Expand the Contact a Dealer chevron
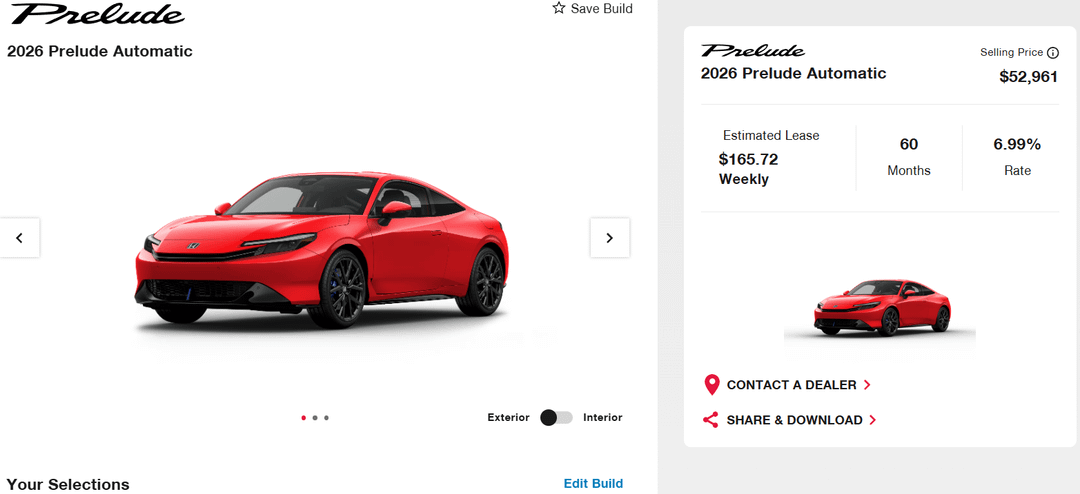The width and height of the screenshot is (1080, 494). pos(867,385)
